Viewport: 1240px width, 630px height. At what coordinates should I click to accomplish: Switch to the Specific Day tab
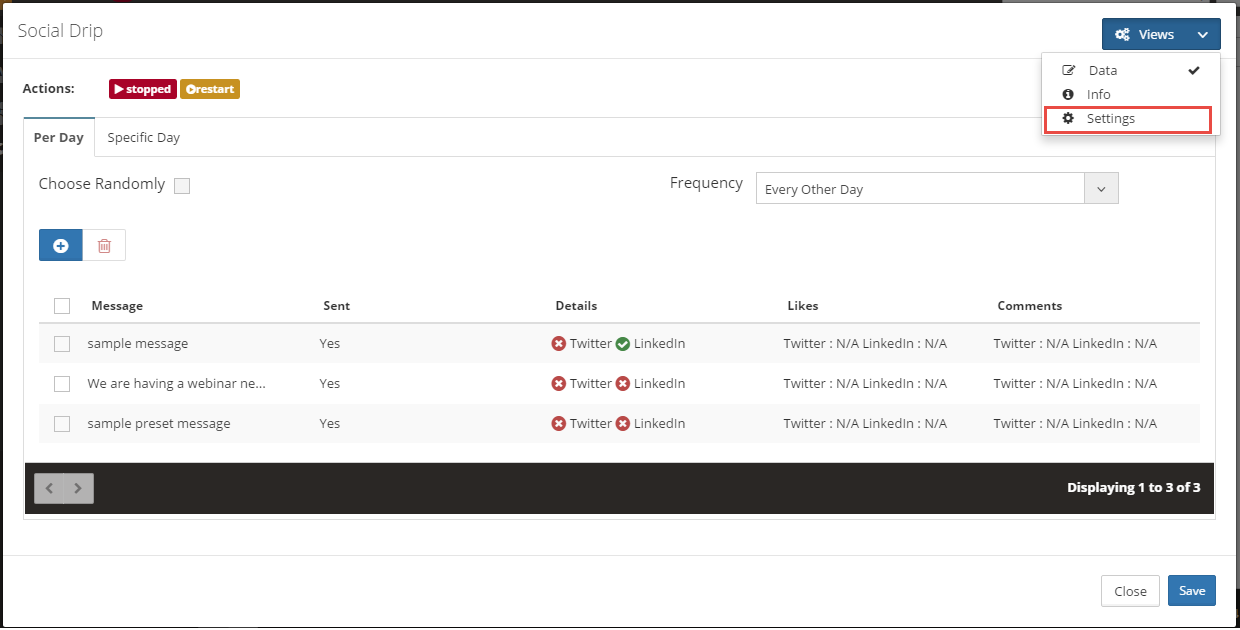pos(143,138)
